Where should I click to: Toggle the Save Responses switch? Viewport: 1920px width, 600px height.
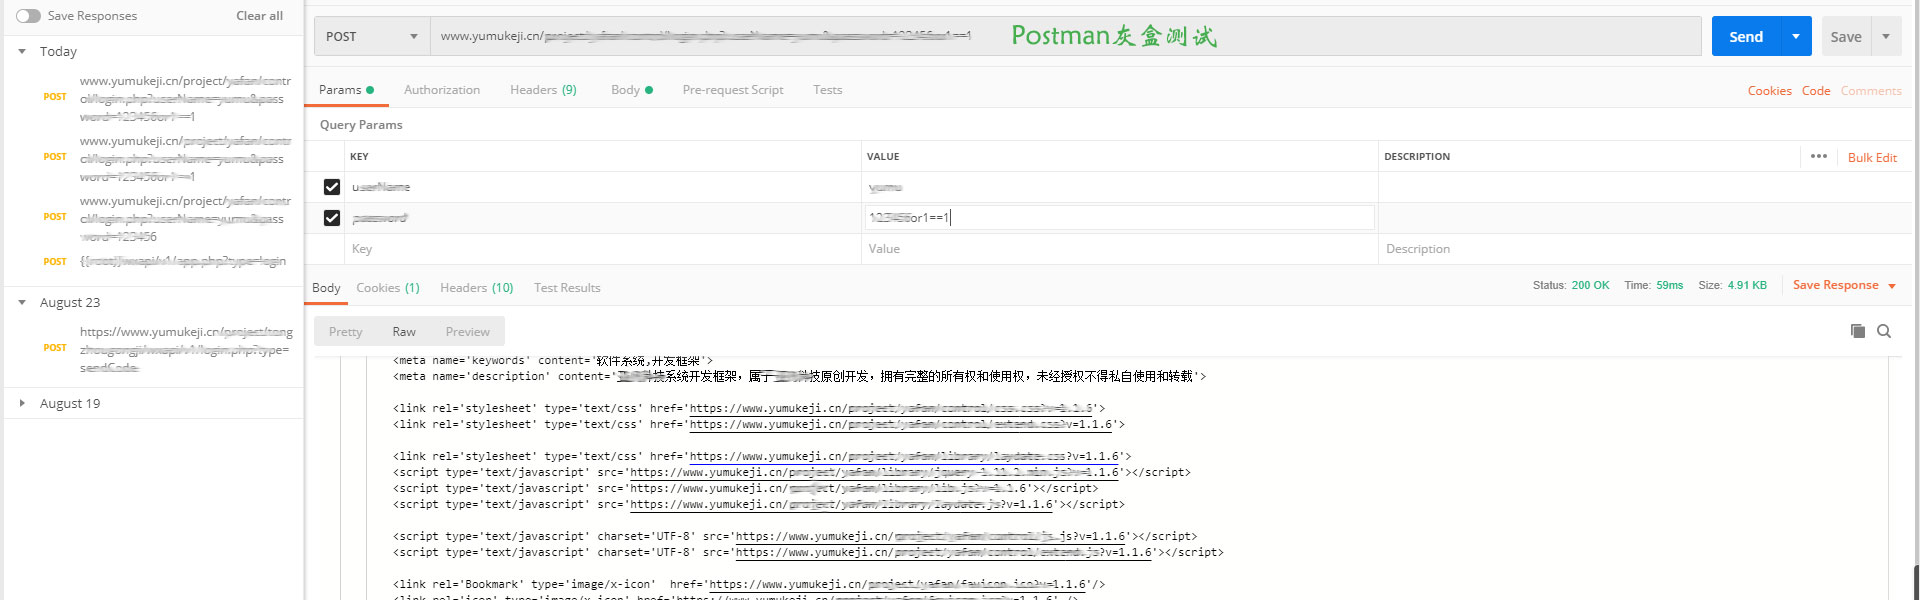28,16
